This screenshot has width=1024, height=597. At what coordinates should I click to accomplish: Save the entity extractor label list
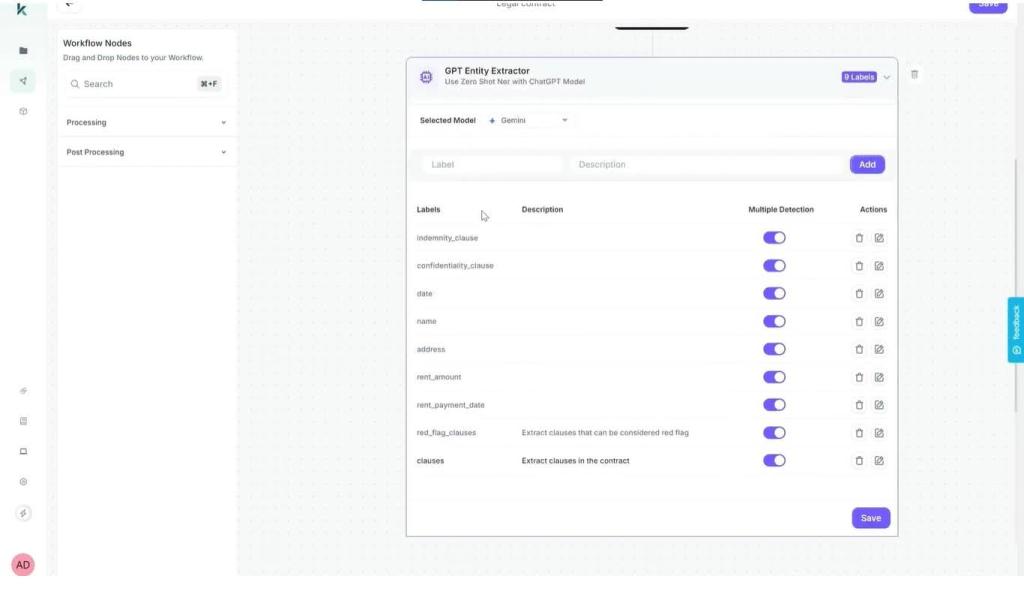[870, 517]
